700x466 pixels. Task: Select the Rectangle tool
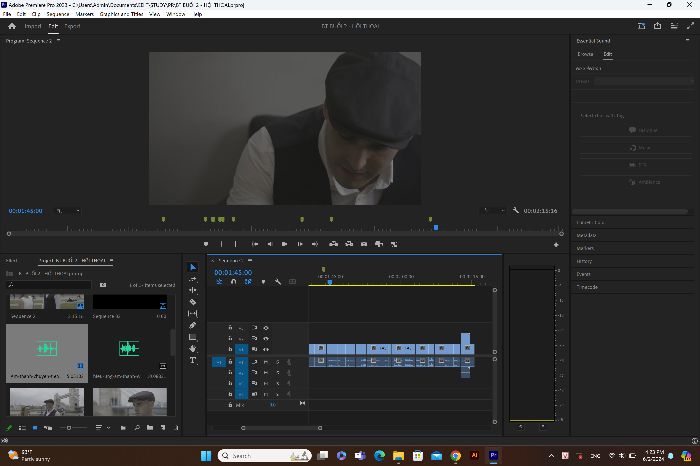(193, 337)
